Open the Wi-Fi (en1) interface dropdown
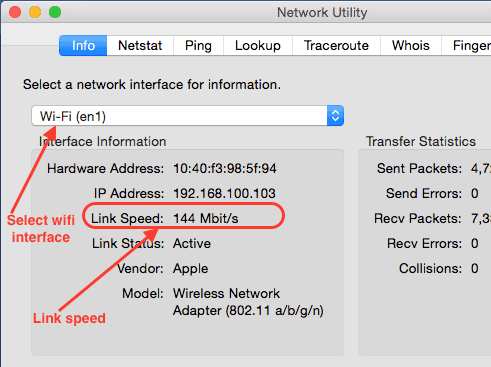 [187, 116]
